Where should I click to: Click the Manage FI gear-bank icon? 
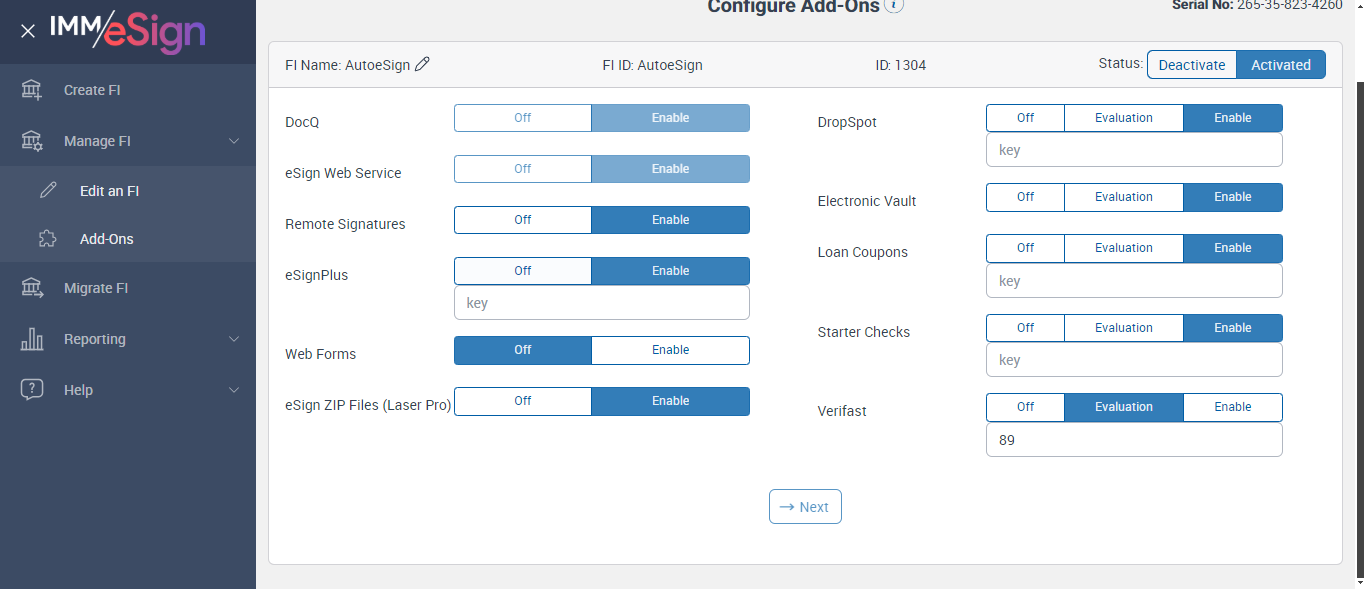tap(32, 141)
